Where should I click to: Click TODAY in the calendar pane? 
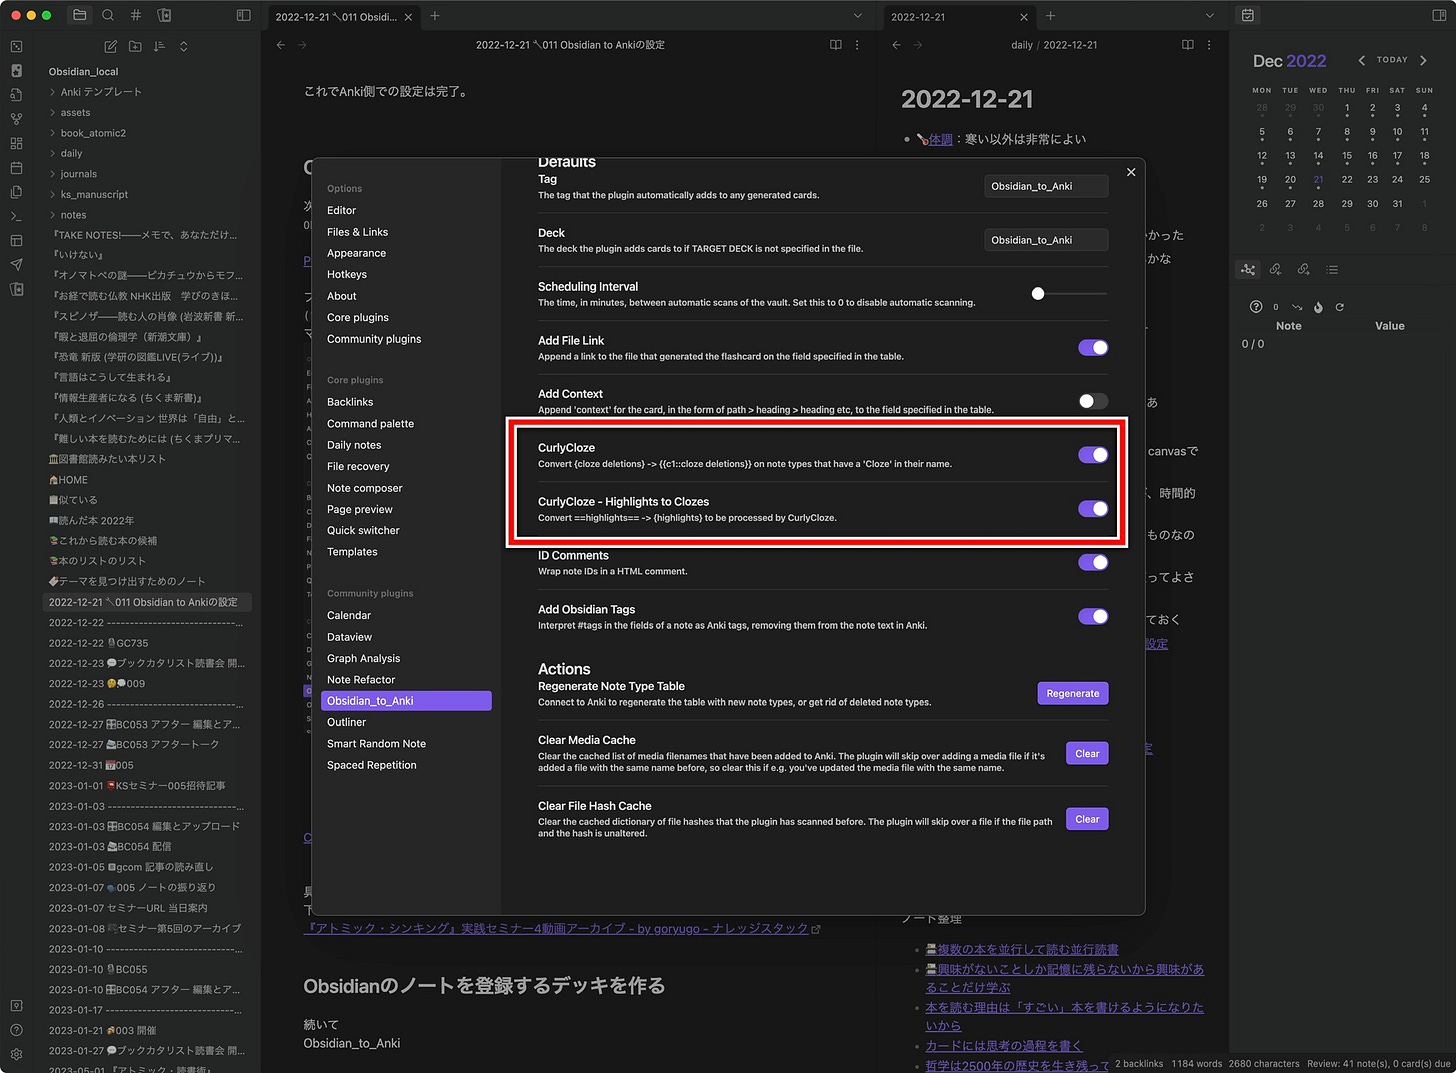pos(1392,60)
